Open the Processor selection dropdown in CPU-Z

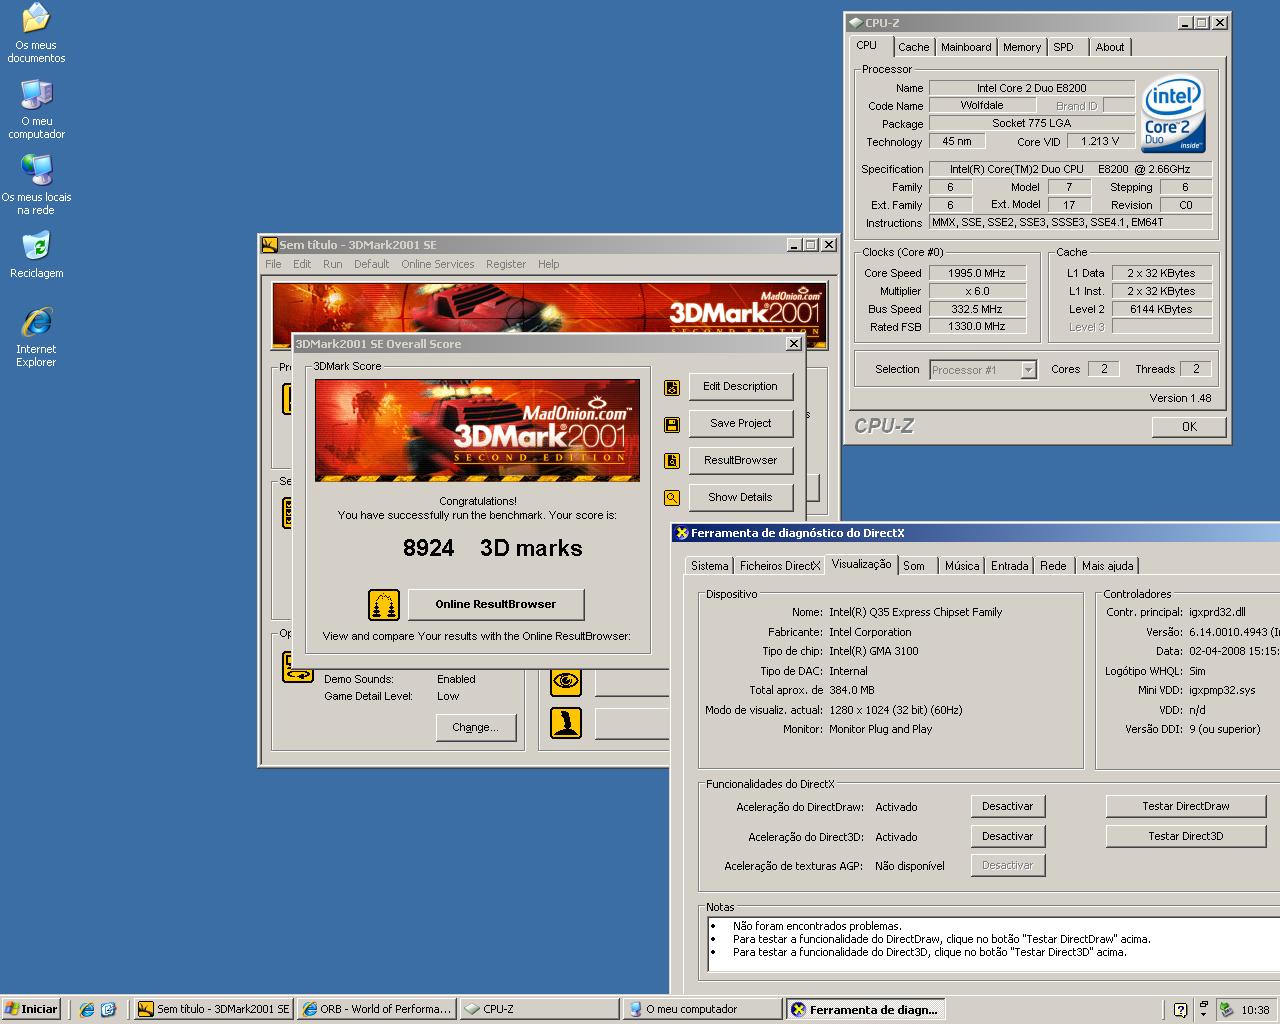pyautogui.click(x=1028, y=370)
